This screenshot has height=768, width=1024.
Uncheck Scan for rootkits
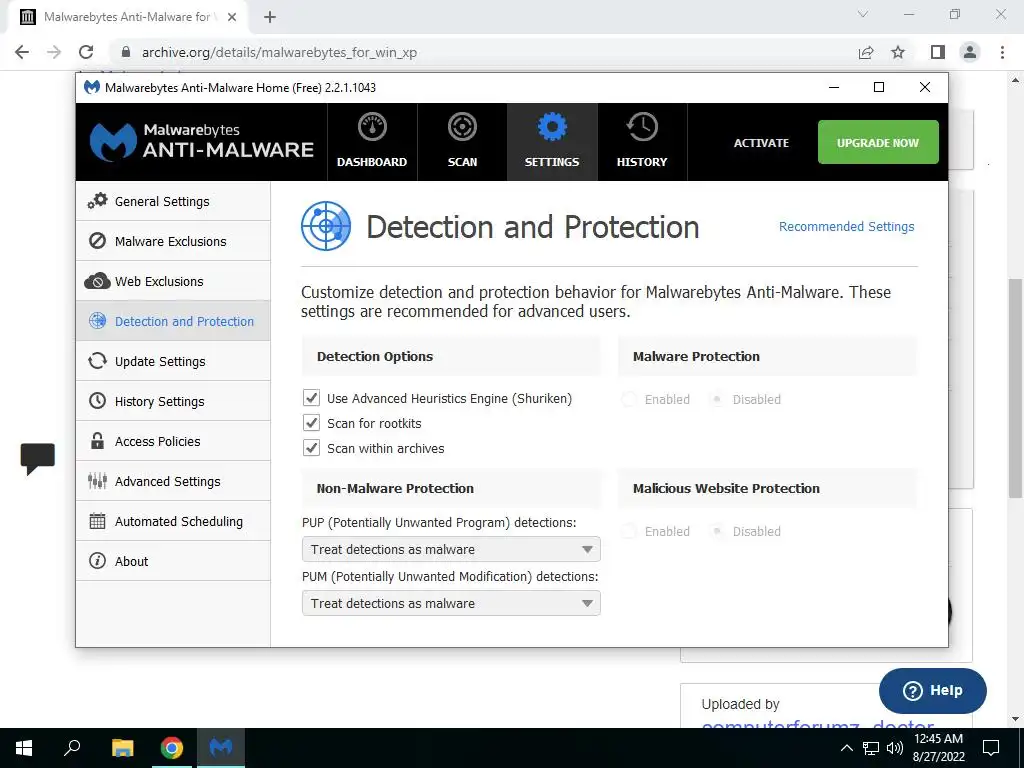pyautogui.click(x=312, y=423)
